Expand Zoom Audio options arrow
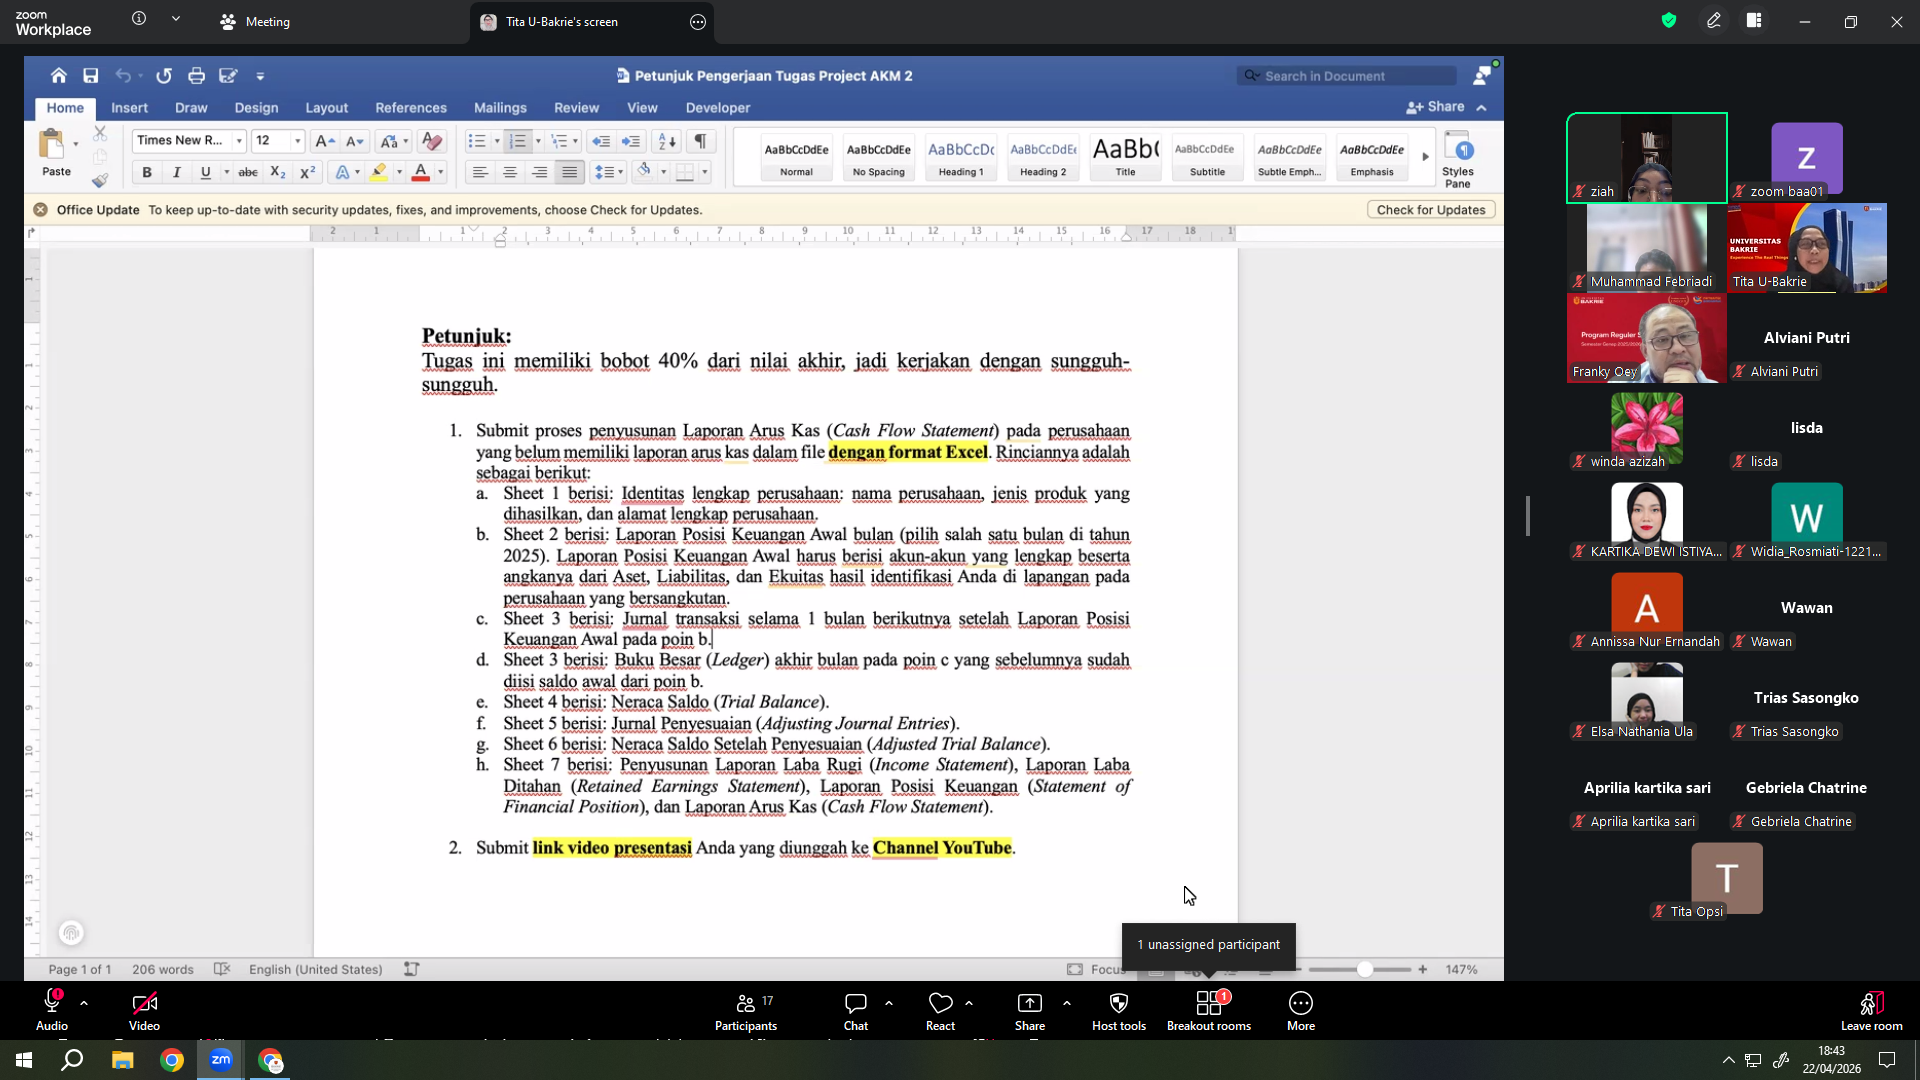 pyautogui.click(x=84, y=1002)
